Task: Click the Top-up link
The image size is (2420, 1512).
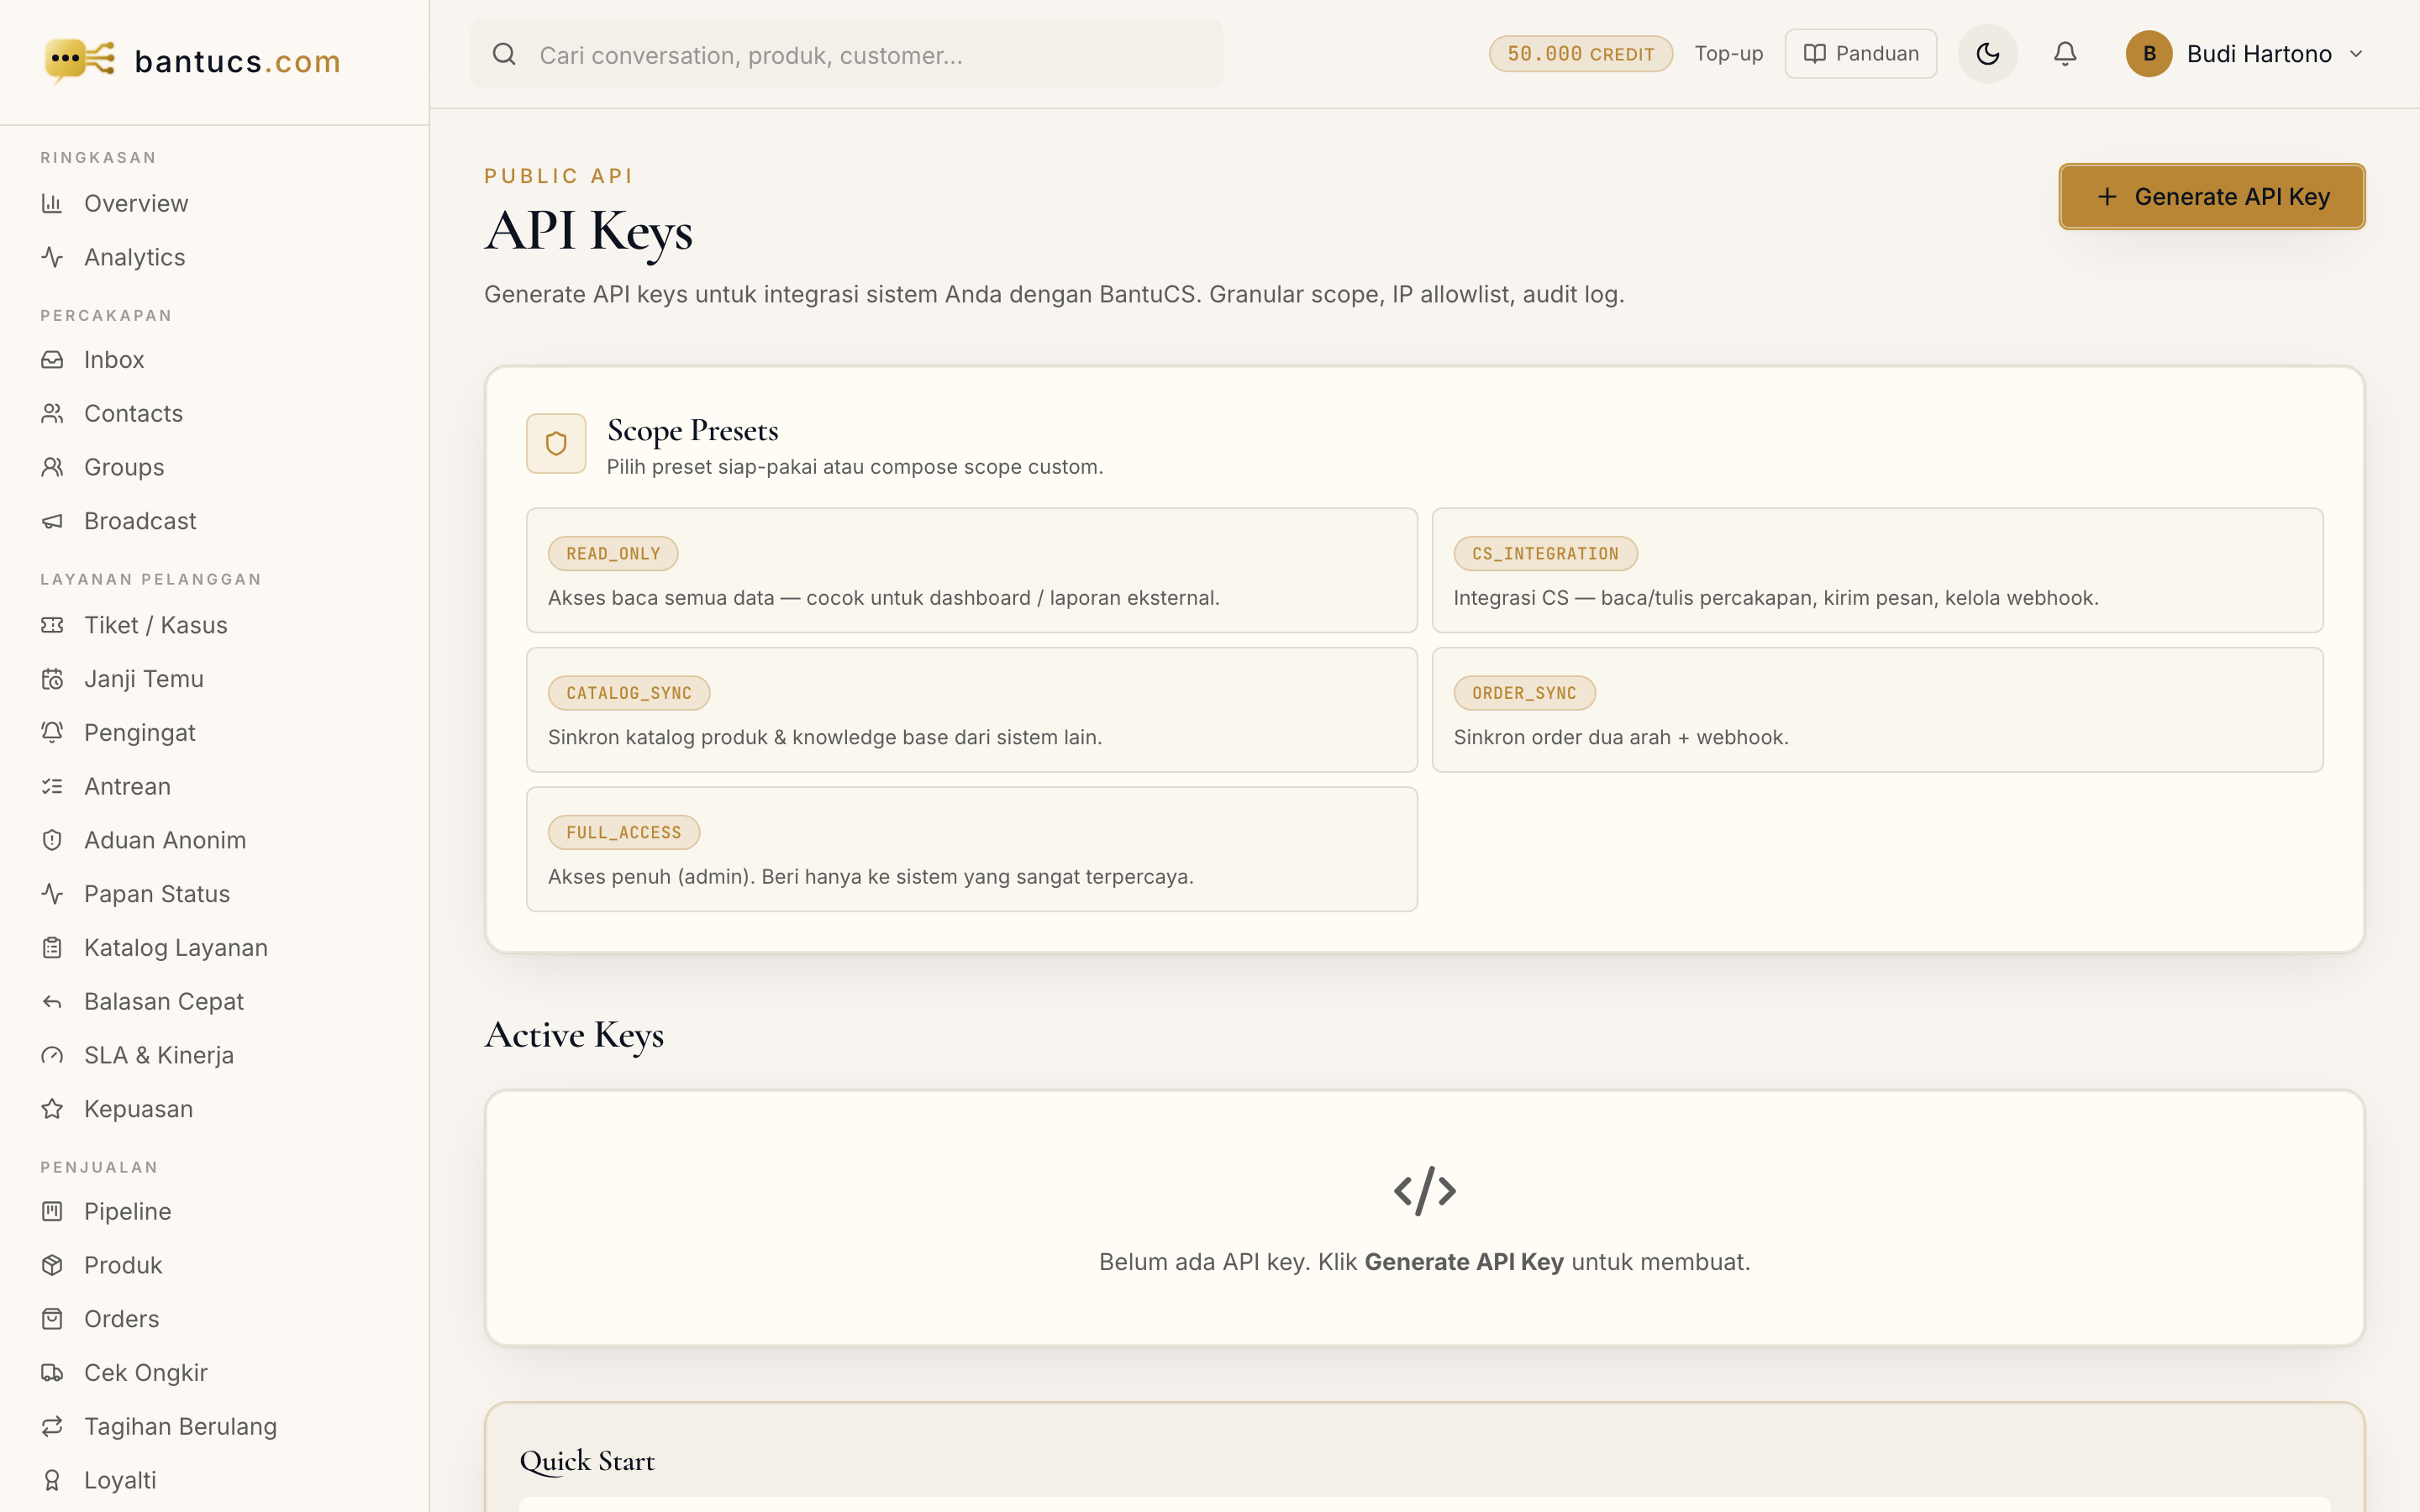Action: (x=1728, y=54)
